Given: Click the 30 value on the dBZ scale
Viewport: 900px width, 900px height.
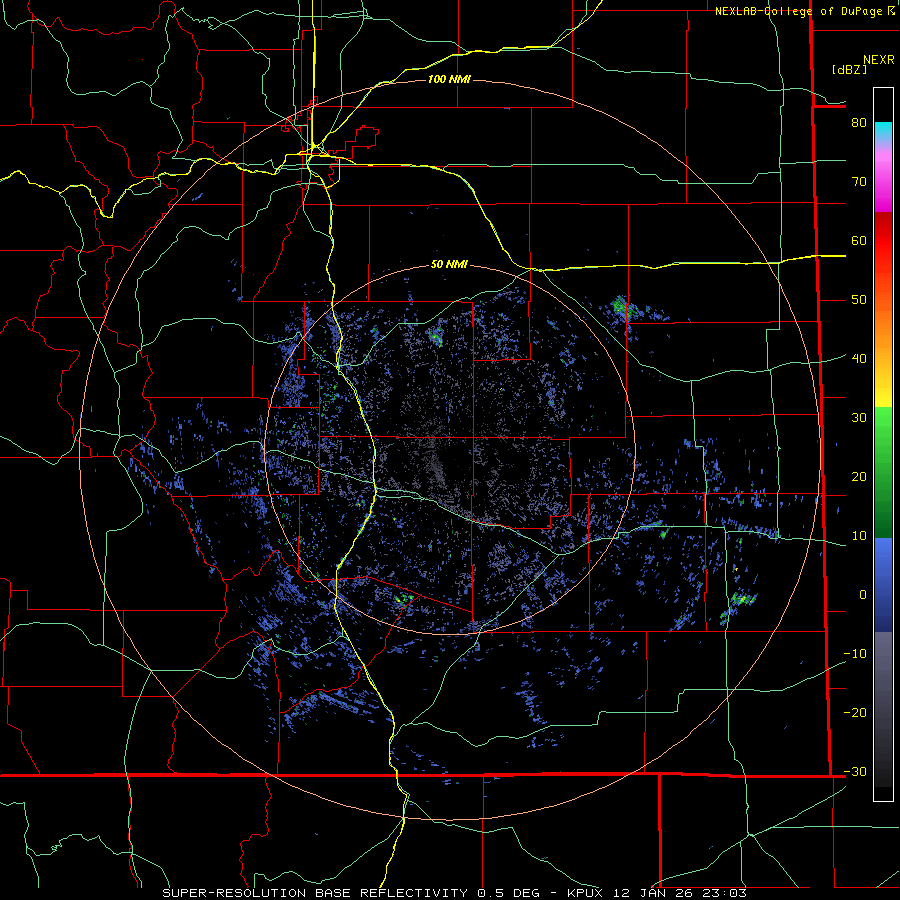Looking at the screenshot, I should tap(859, 418).
